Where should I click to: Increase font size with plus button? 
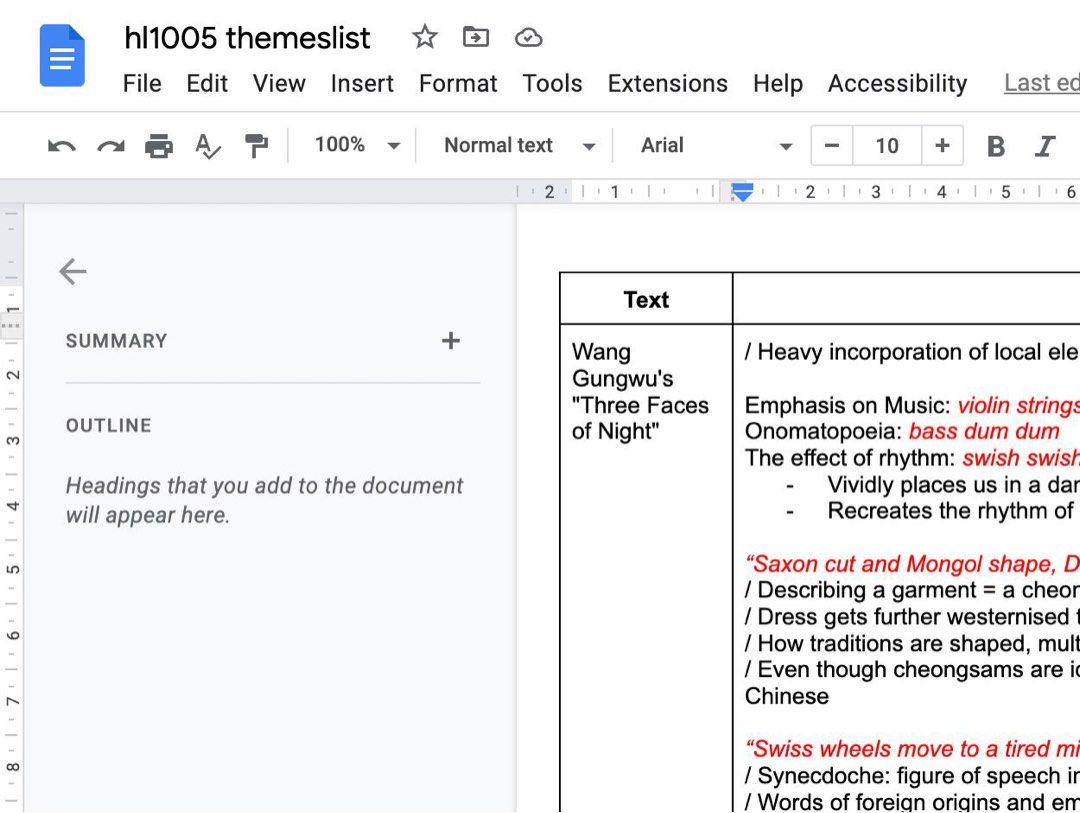(x=941, y=146)
